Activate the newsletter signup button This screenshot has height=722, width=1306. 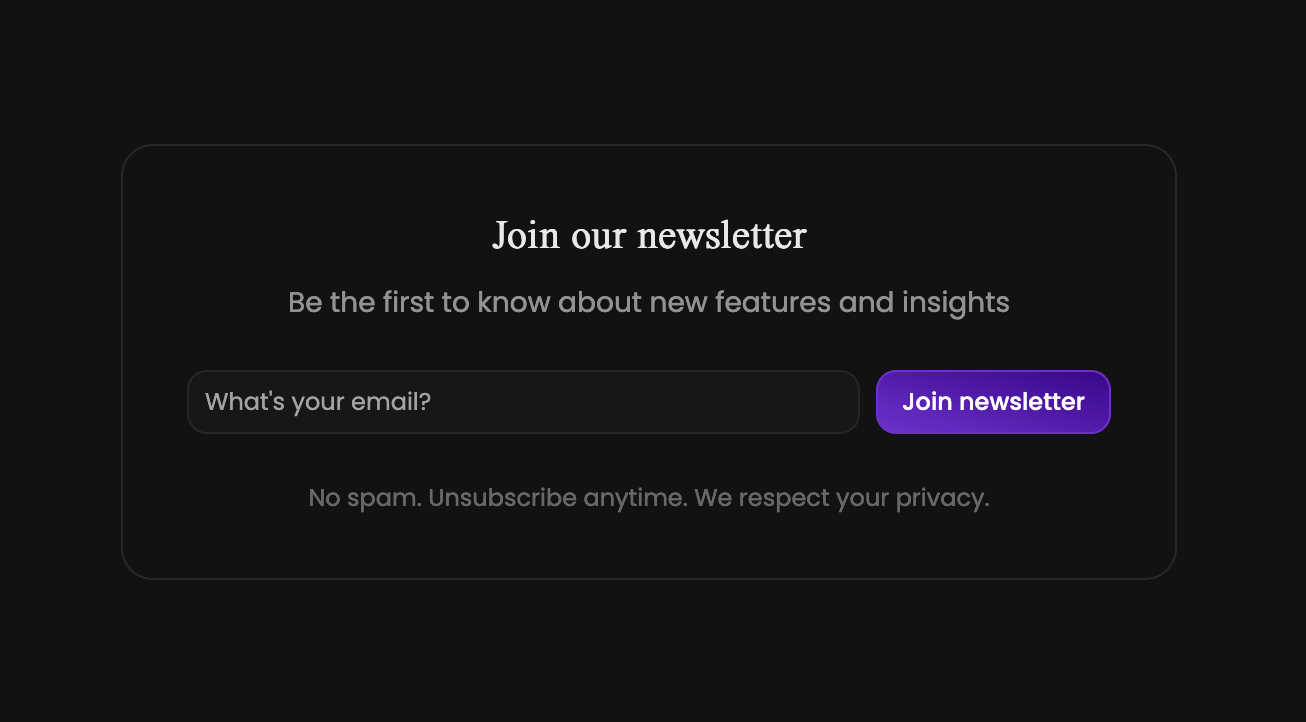coord(992,402)
